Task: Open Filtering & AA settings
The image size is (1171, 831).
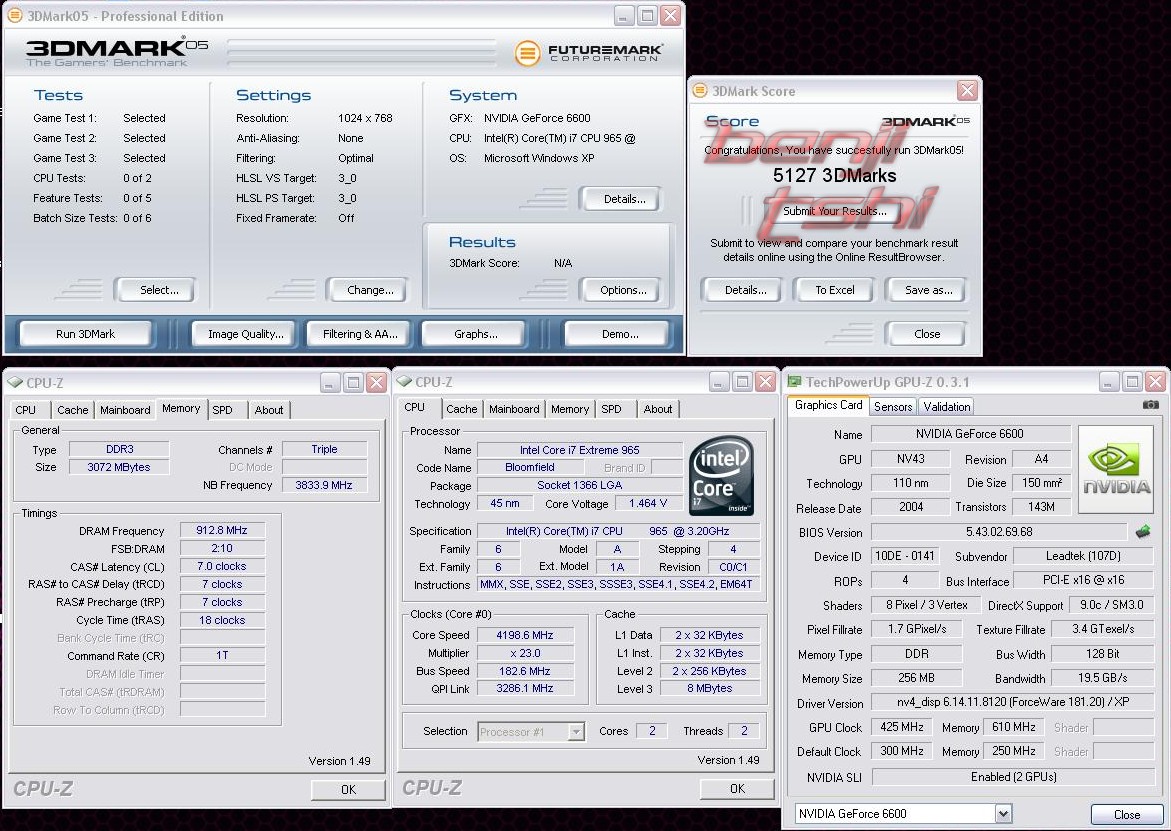Action: 360,334
